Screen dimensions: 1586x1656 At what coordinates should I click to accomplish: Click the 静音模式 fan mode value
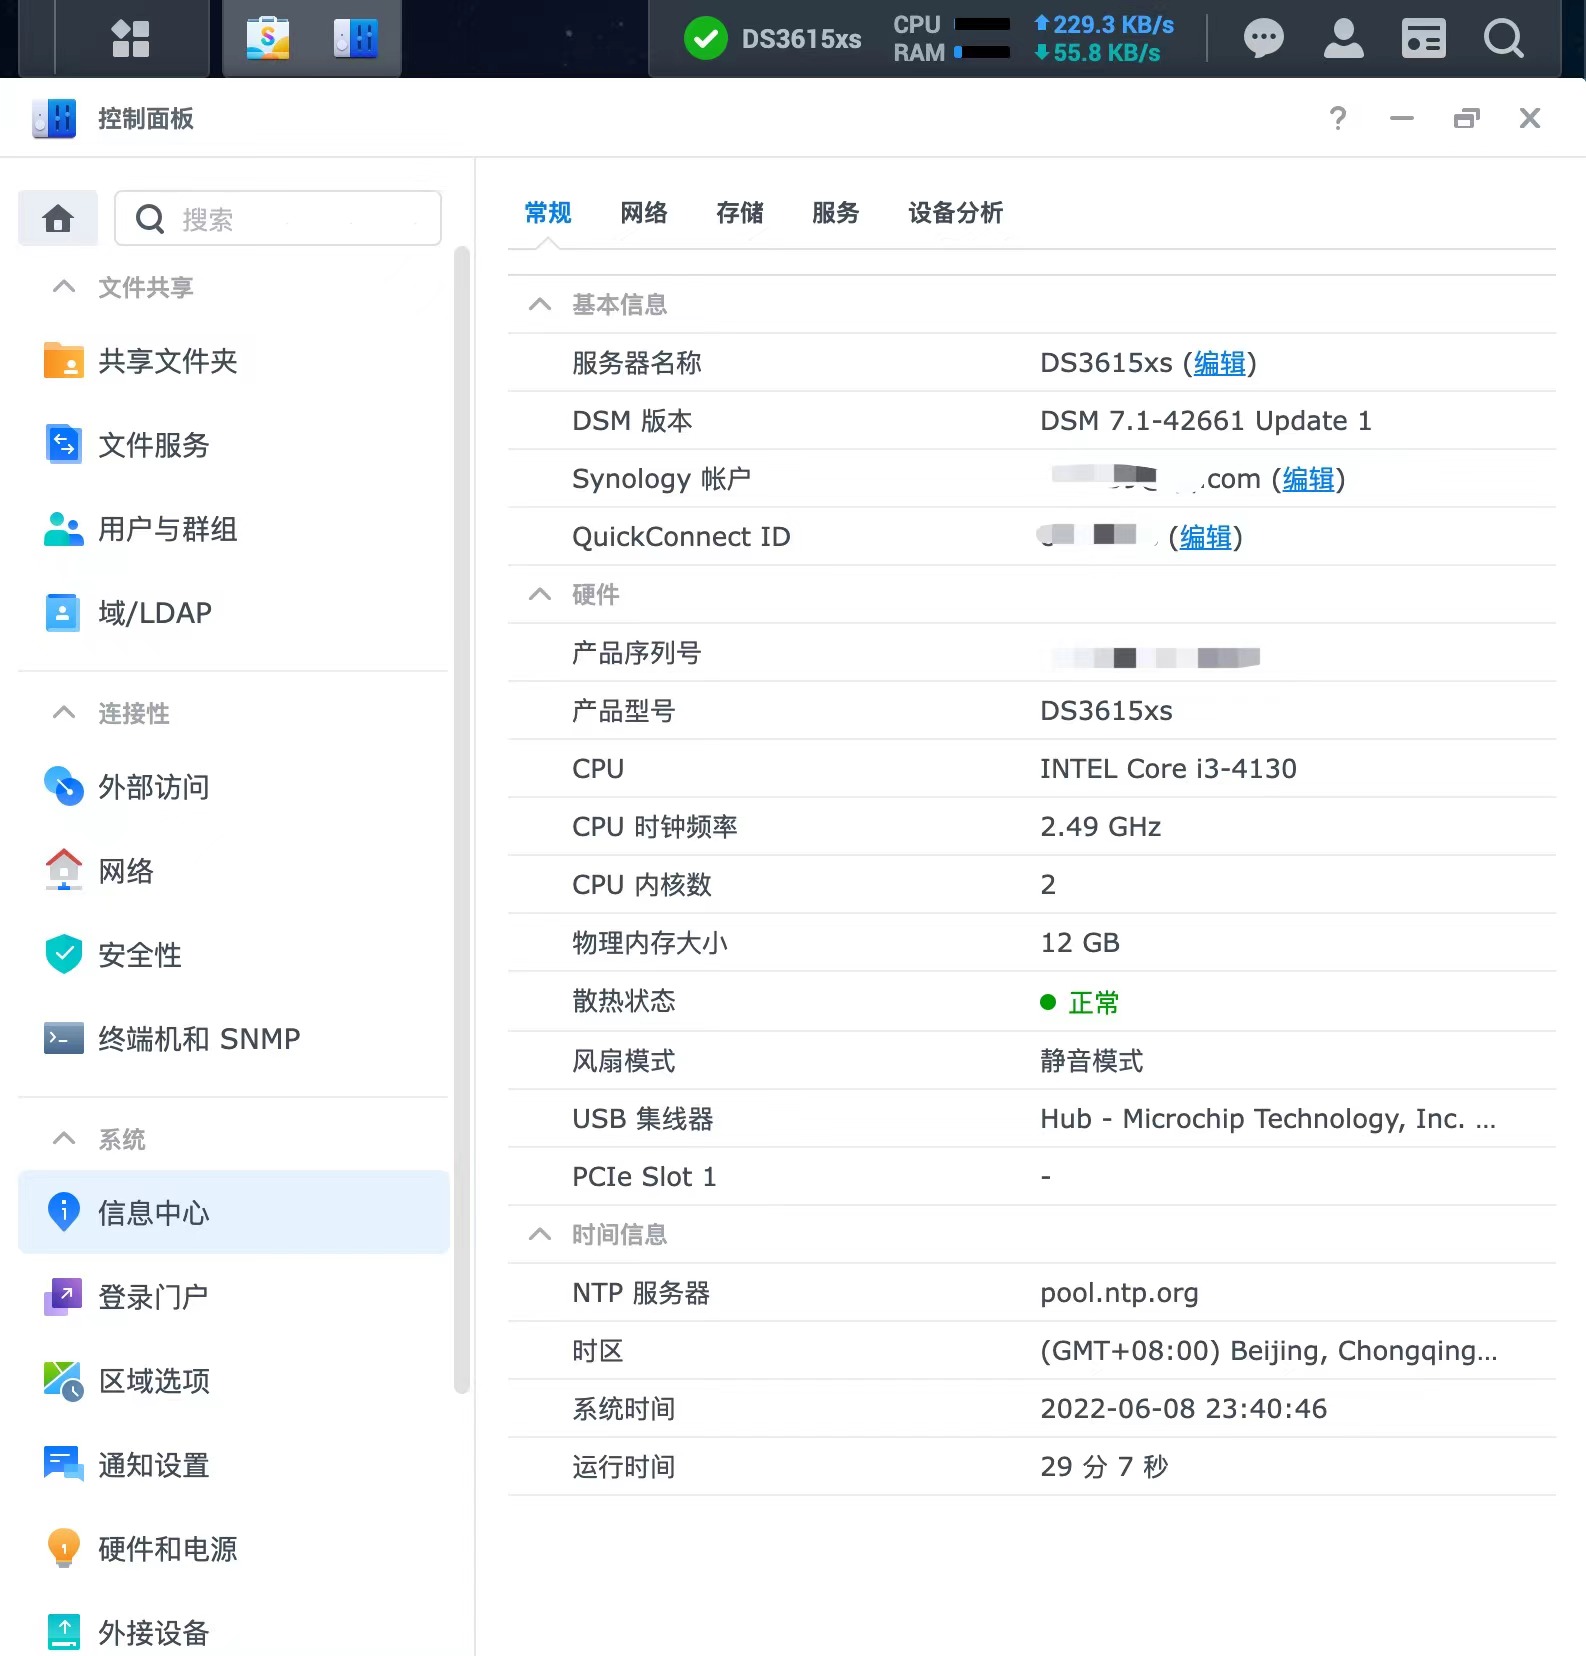click(1092, 1061)
